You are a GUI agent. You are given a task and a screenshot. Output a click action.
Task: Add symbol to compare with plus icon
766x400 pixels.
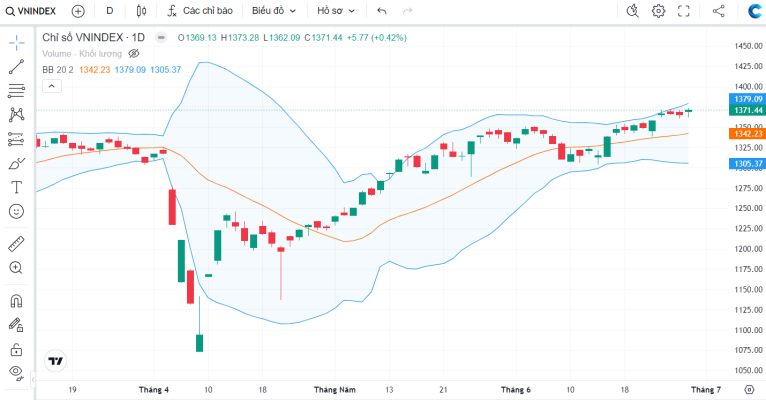point(78,11)
